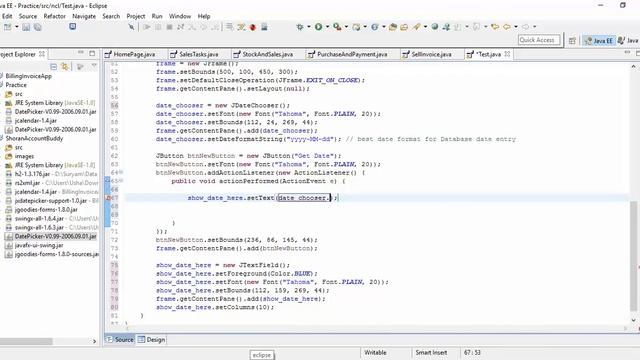Switch to the SellInvoice.java editor tab
The height and width of the screenshot is (360, 640).
pyautogui.click(x=431, y=54)
